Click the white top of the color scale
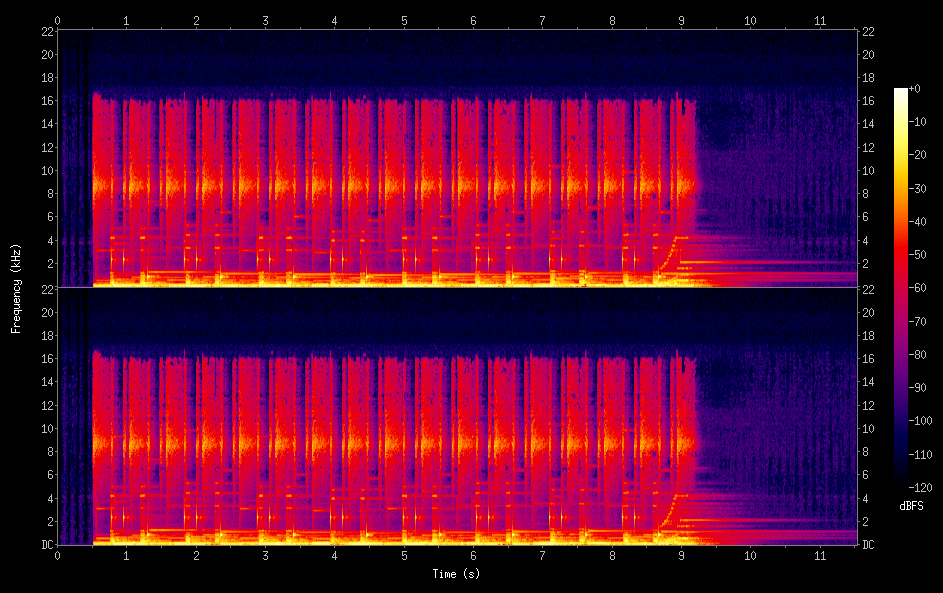943x593 pixels. pos(901,92)
